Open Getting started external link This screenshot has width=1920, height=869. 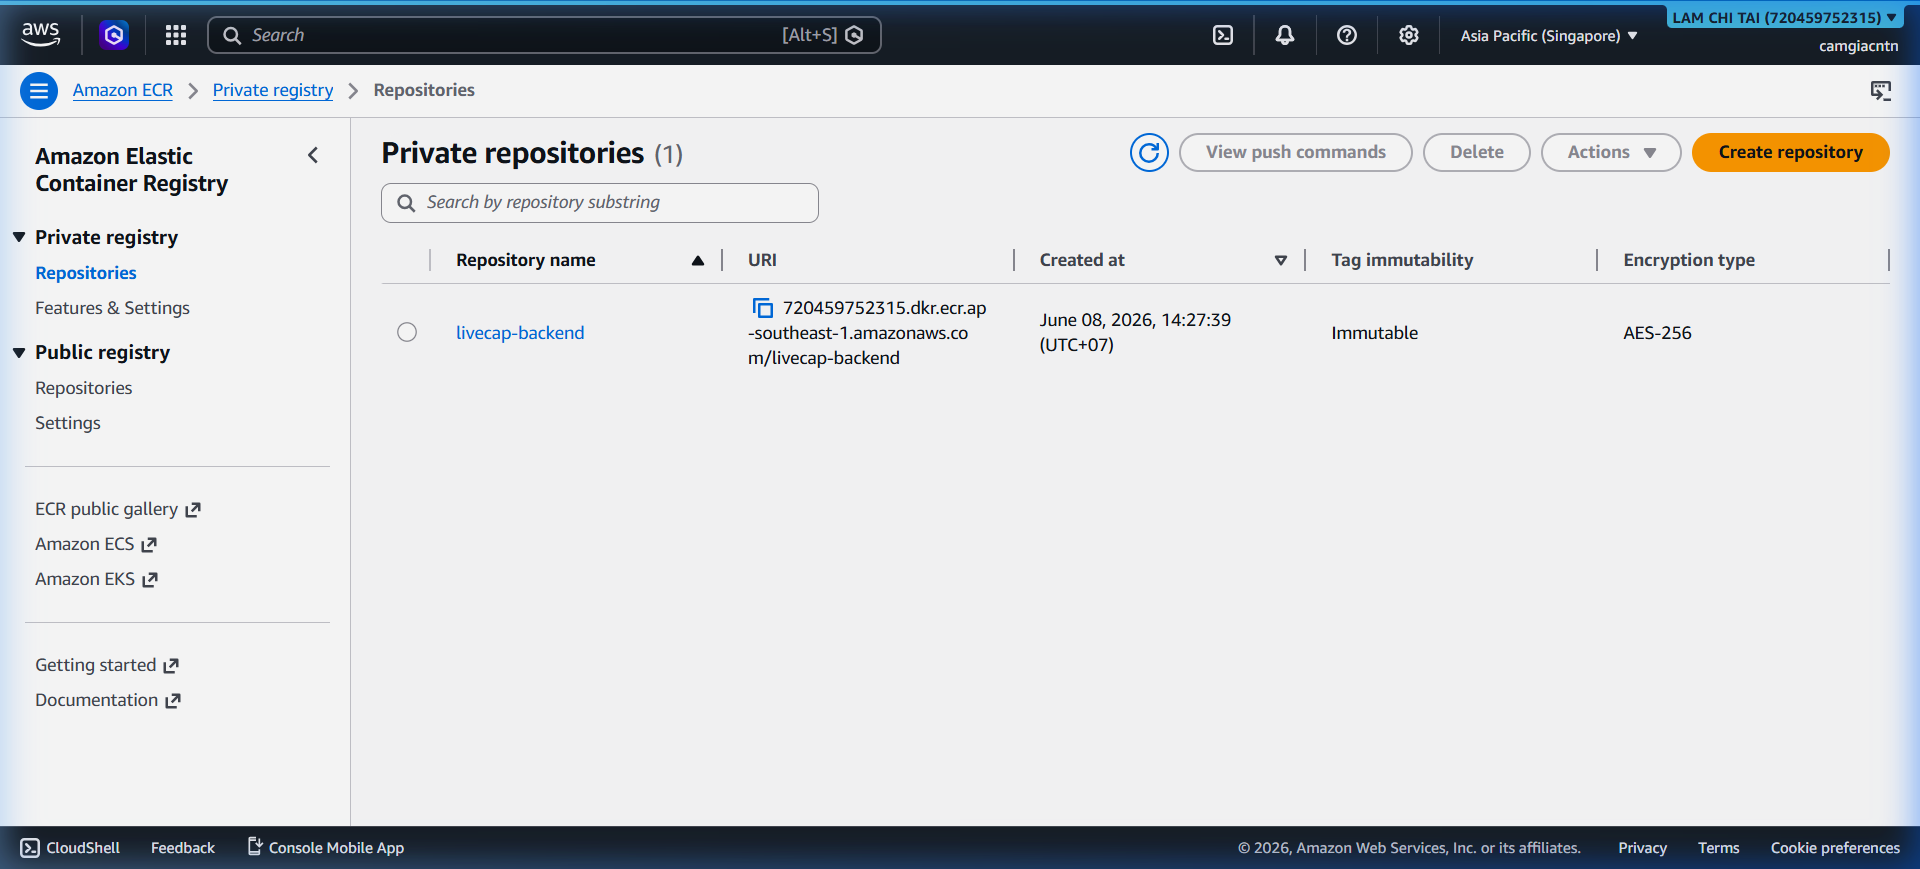pos(107,665)
